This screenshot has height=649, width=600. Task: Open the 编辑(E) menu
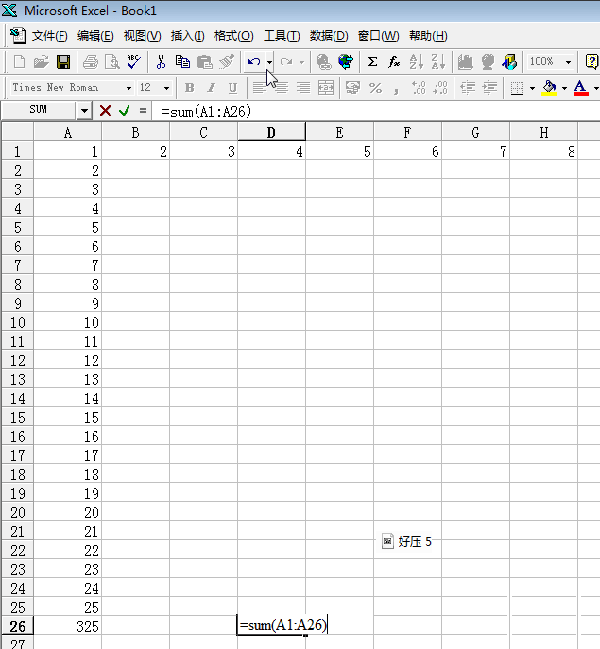[x=95, y=36]
